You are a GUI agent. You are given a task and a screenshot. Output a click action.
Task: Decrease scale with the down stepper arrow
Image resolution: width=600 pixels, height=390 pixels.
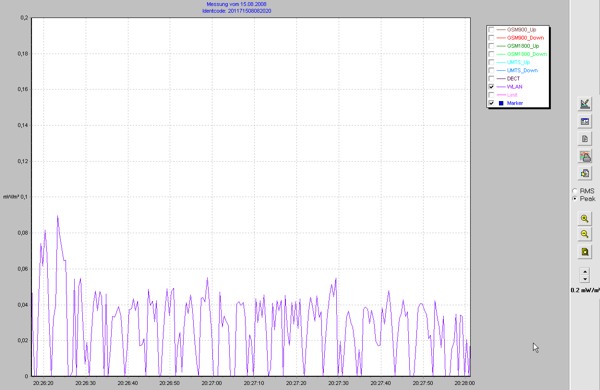(x=585, y=279)
